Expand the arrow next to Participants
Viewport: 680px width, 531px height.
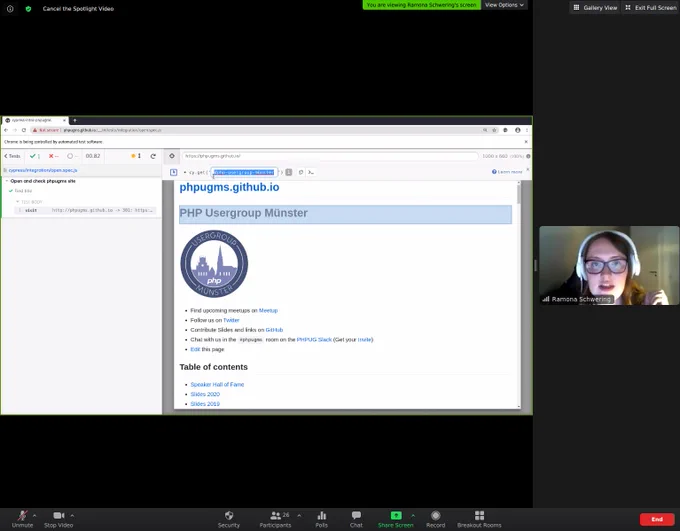pos(299,515)
